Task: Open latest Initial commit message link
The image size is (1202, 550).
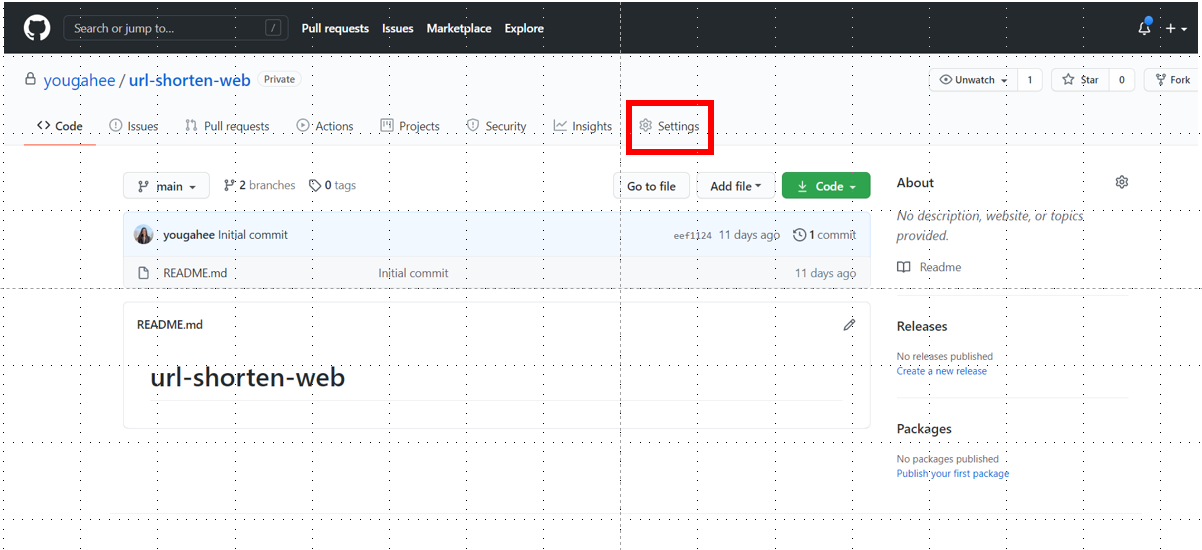Action: 253,235
